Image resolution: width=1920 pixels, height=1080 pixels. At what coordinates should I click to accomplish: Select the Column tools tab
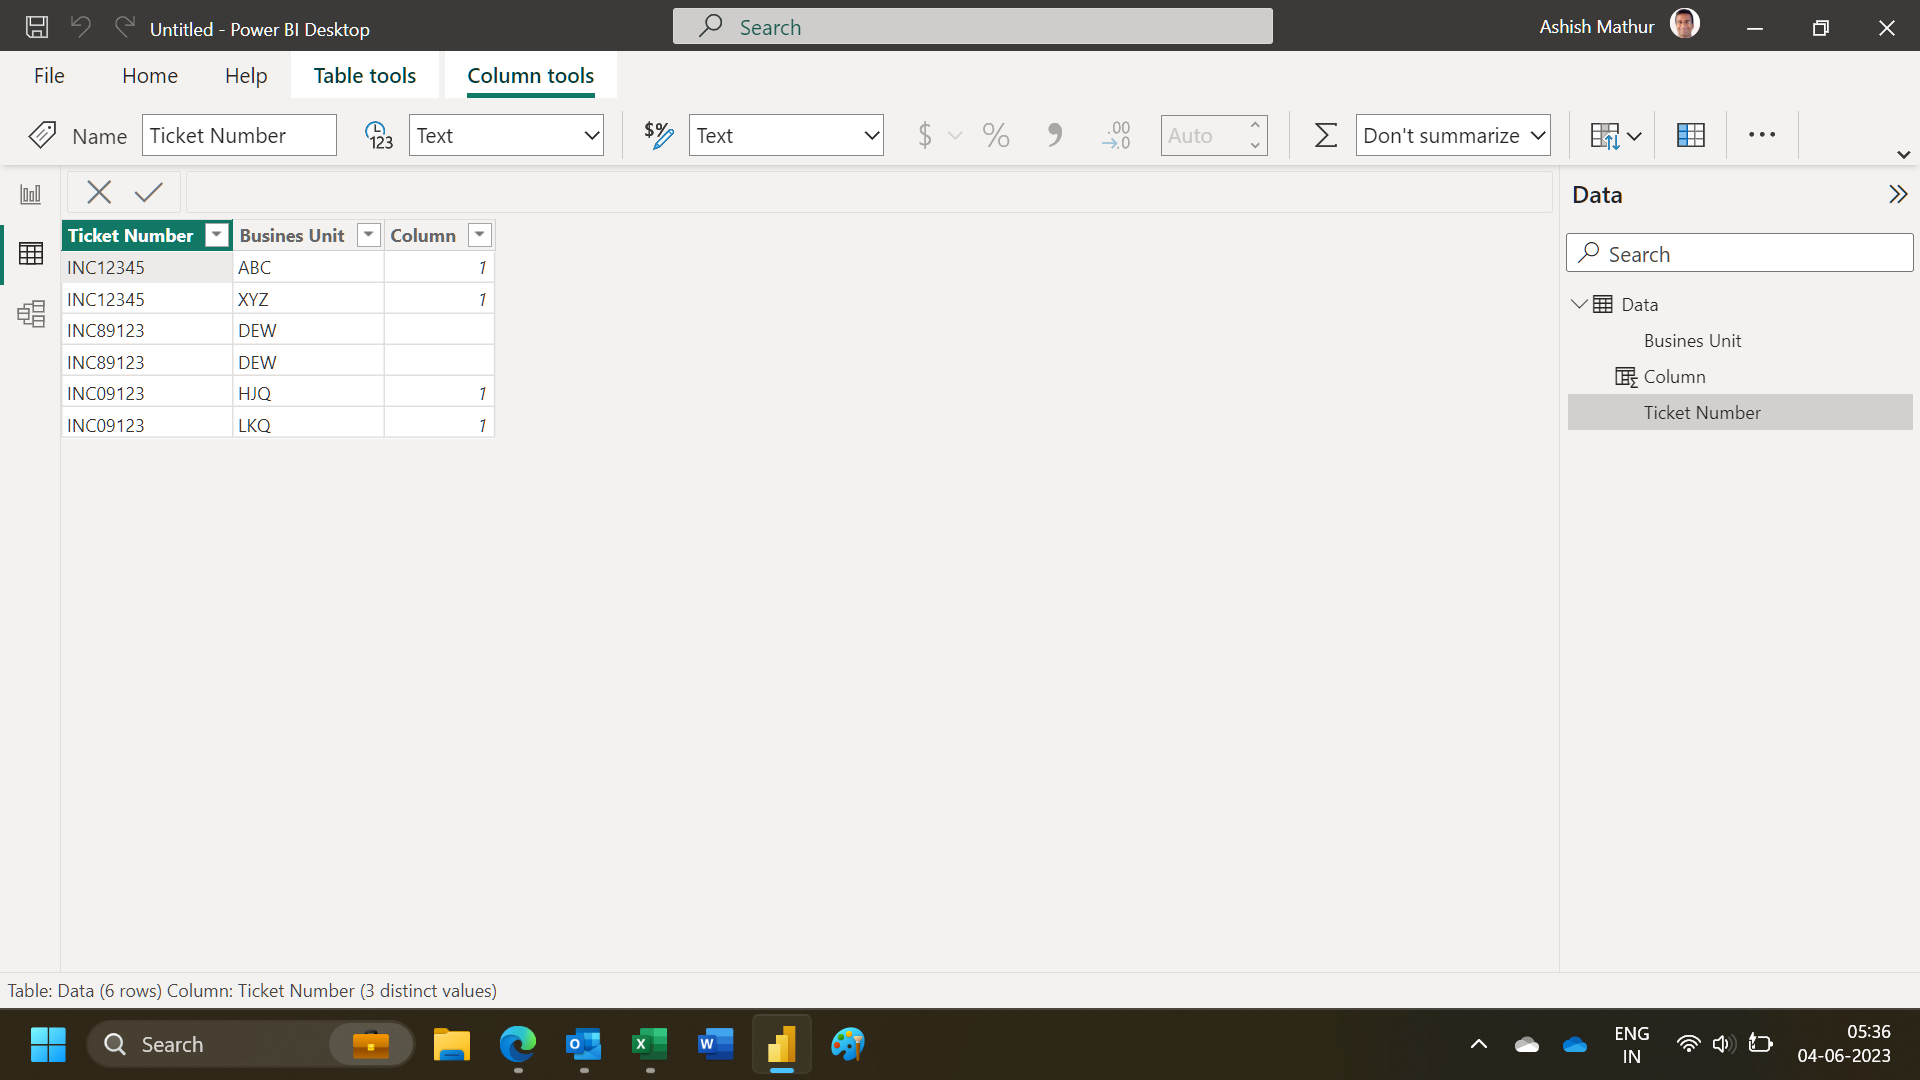pos(531,76)
